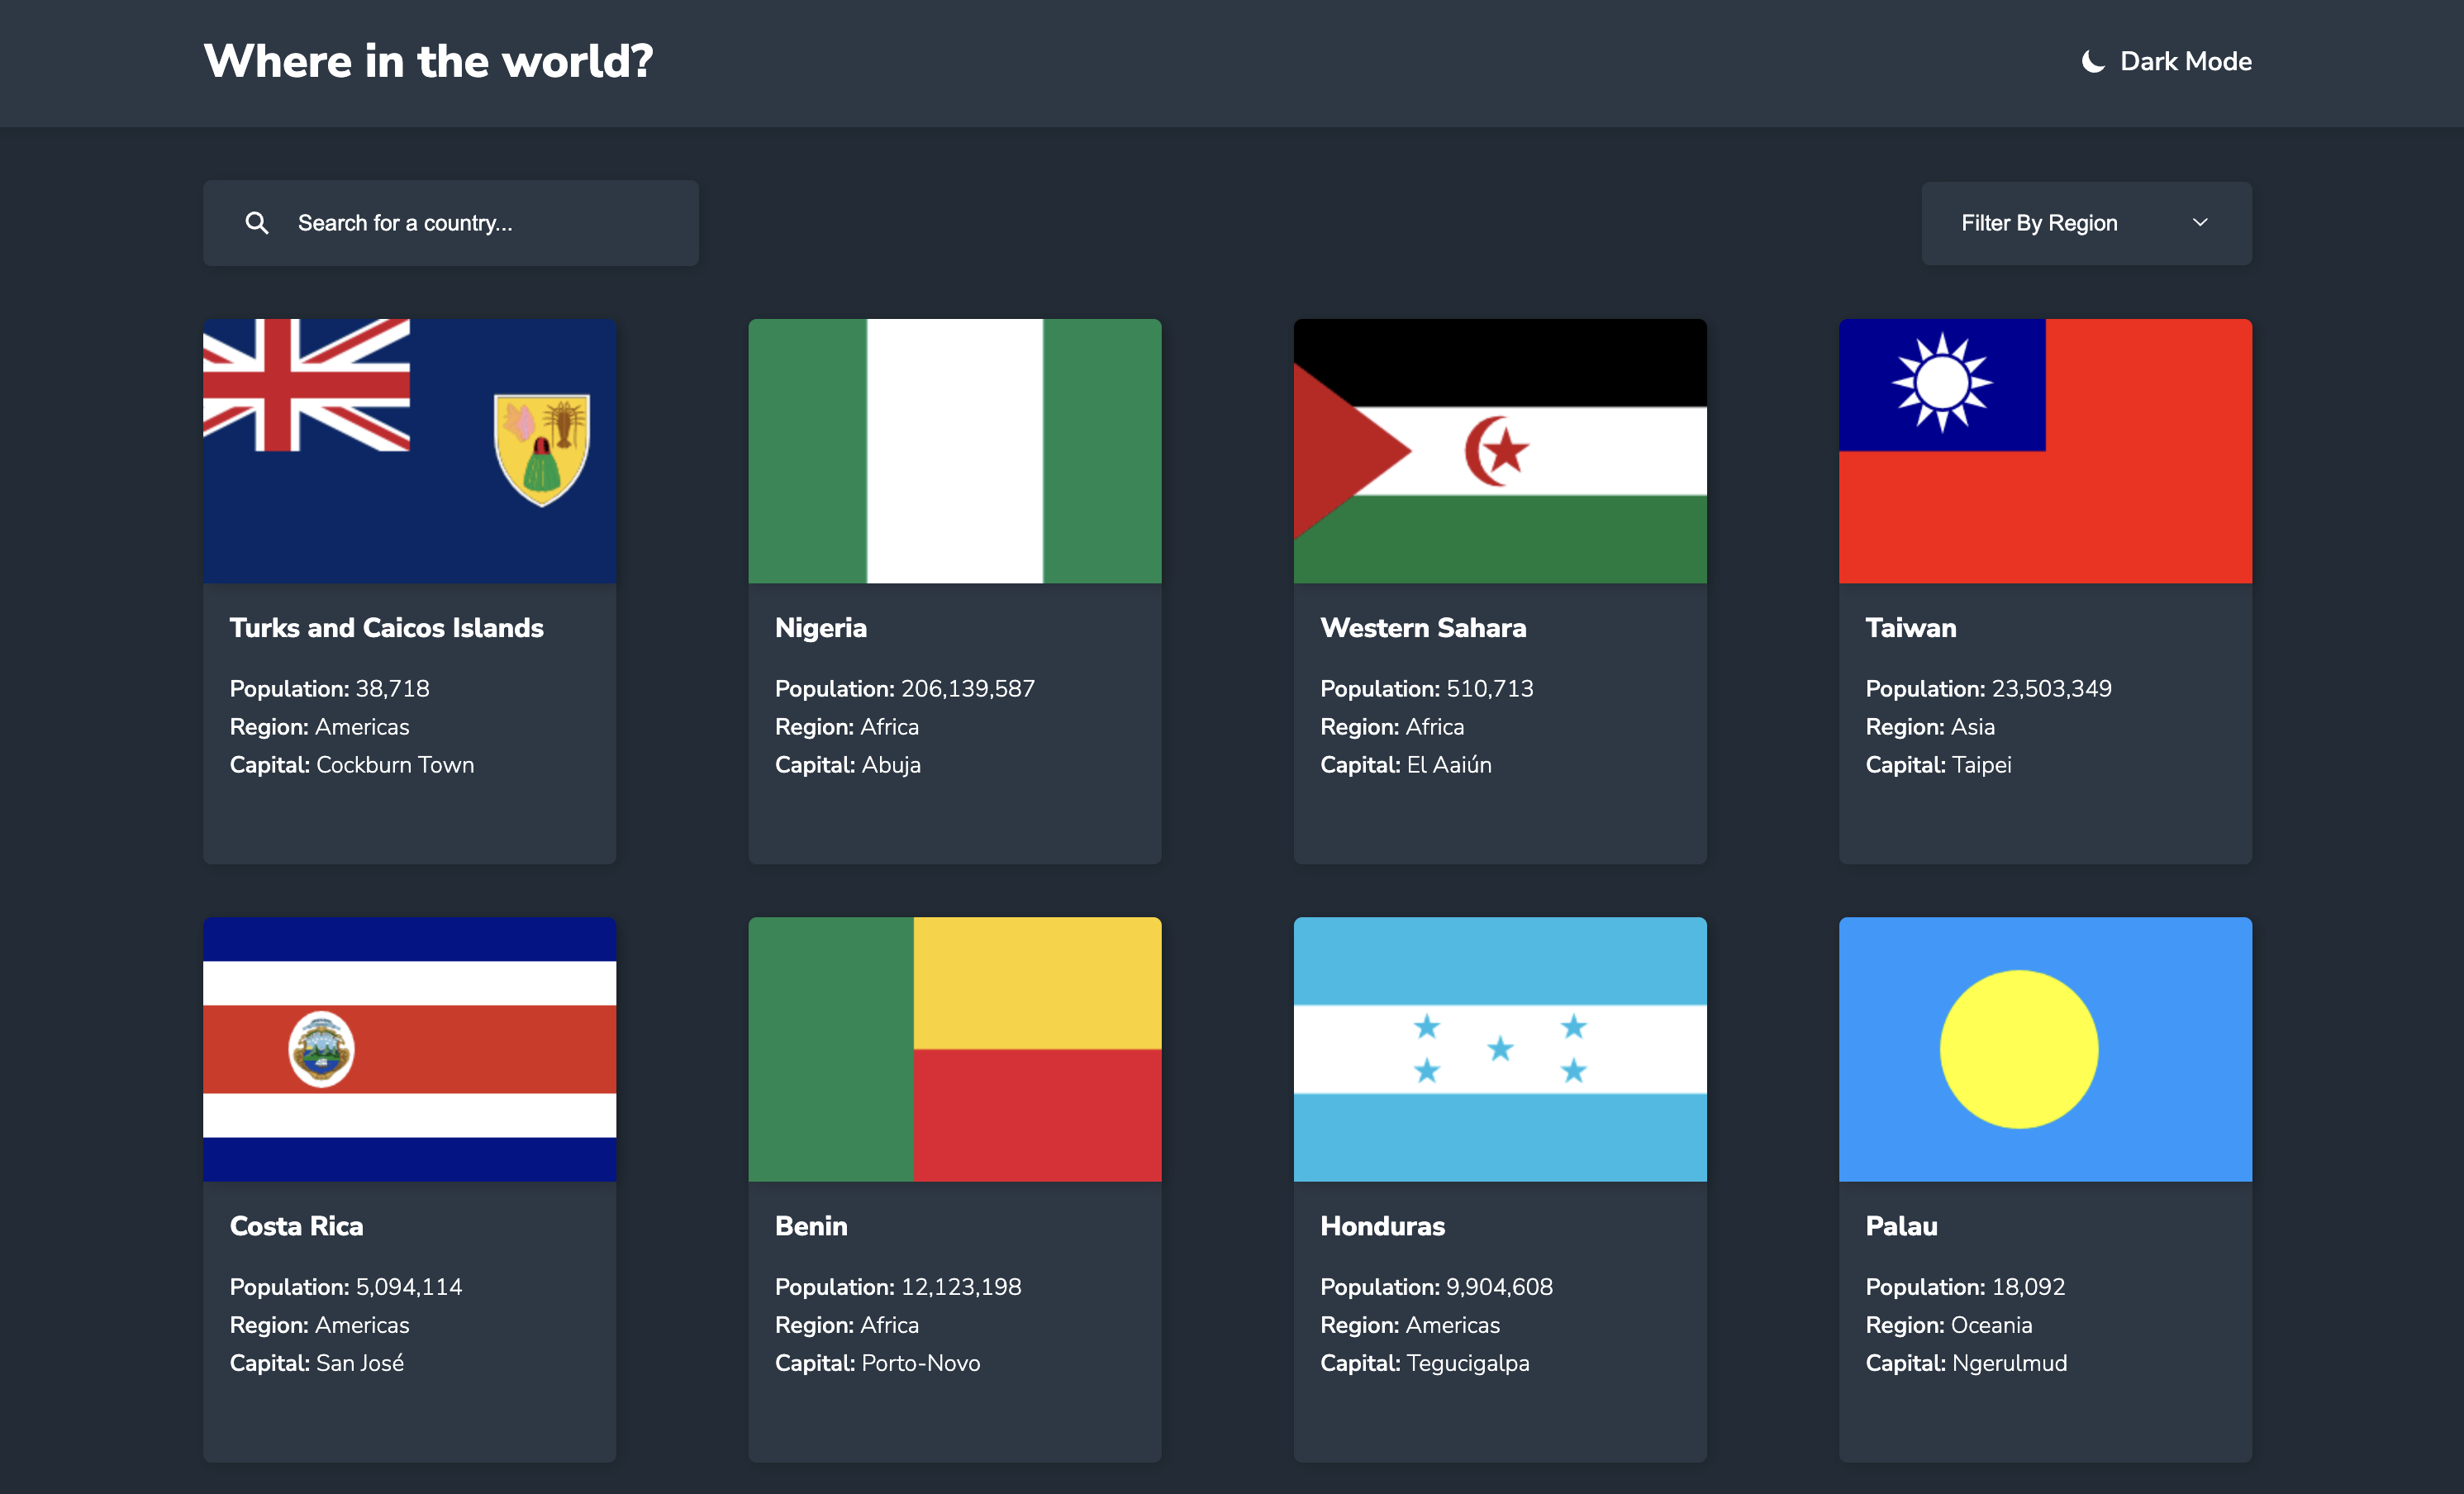This screenshot has height=1494, width=2464.
Task: Focus the Search for a country field
Action: pyautogui.click(x=480, y=223)
